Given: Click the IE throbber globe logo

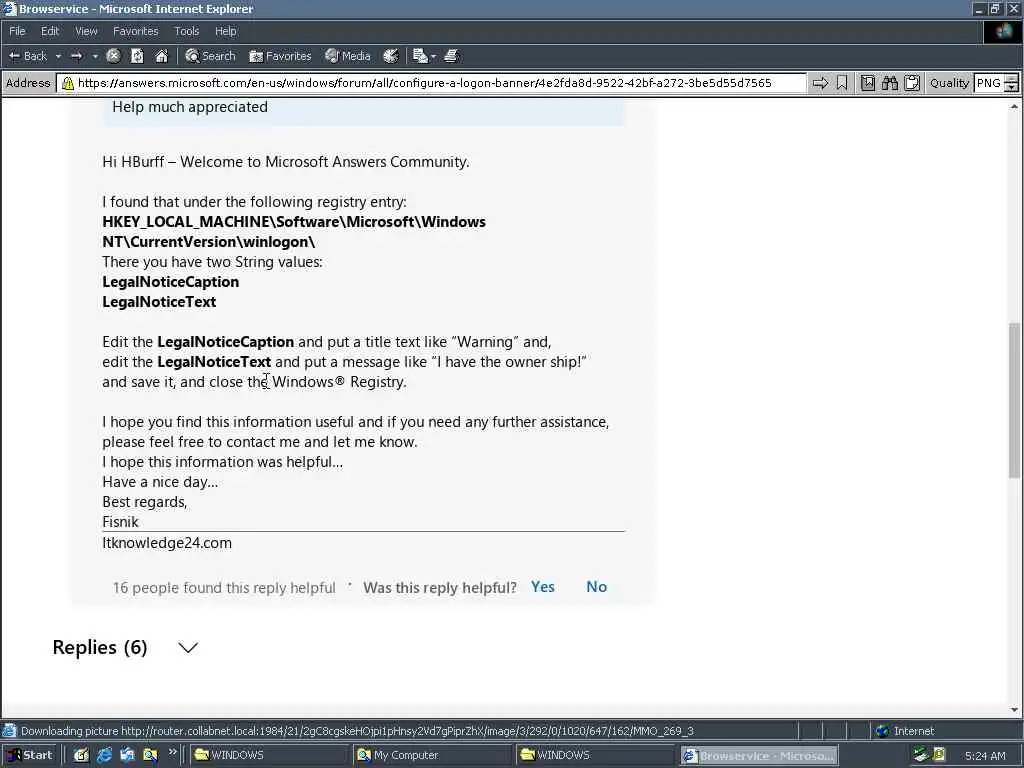Looking at the screenshot, I should pos(1002,31).
